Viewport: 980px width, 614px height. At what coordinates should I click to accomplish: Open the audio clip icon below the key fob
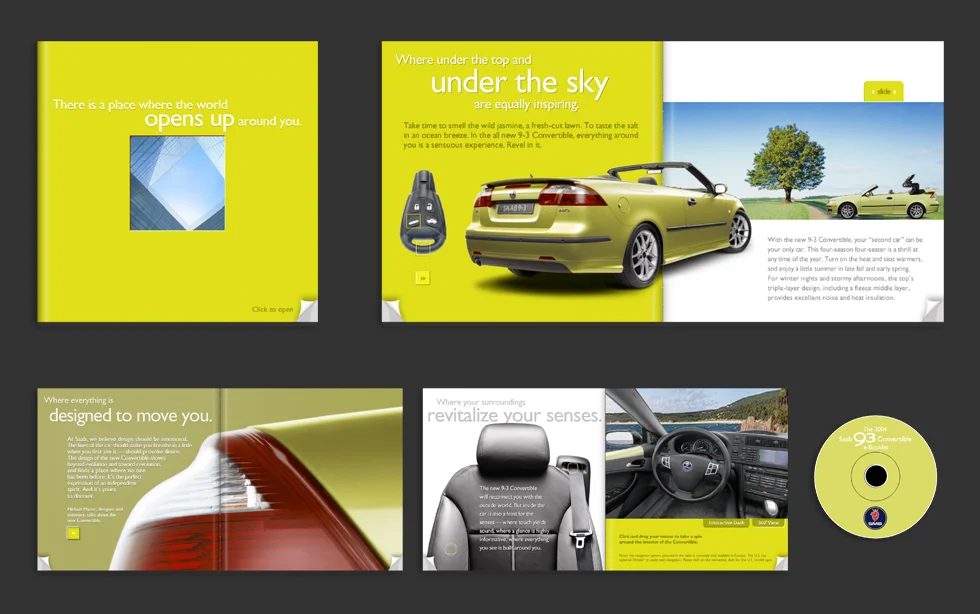coord(423,277)
